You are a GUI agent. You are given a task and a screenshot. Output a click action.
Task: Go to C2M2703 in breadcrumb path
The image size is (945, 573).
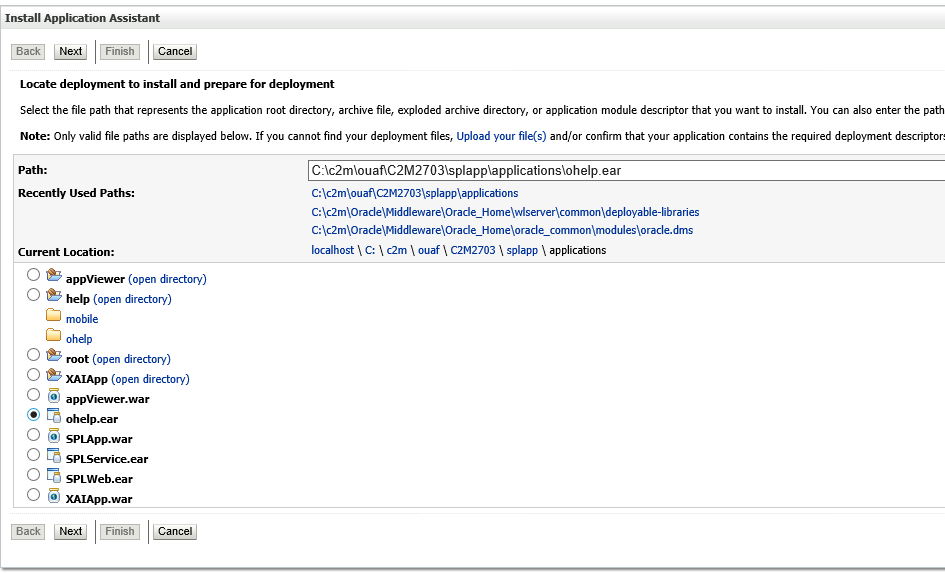click(x=473, y=250)
